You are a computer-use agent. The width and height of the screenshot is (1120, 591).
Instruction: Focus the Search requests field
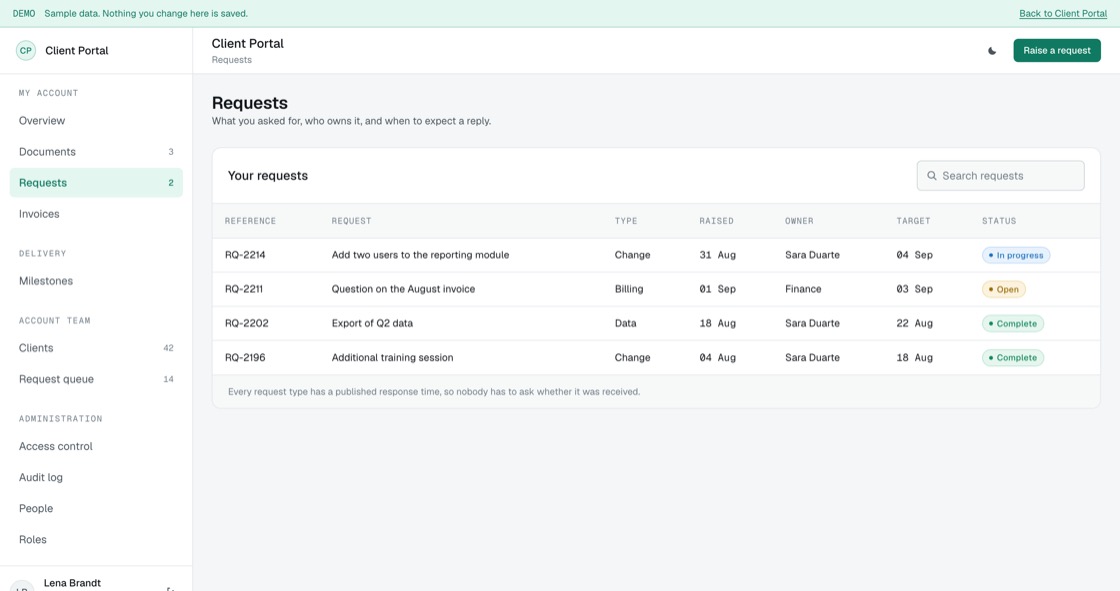click(1000, 176)
